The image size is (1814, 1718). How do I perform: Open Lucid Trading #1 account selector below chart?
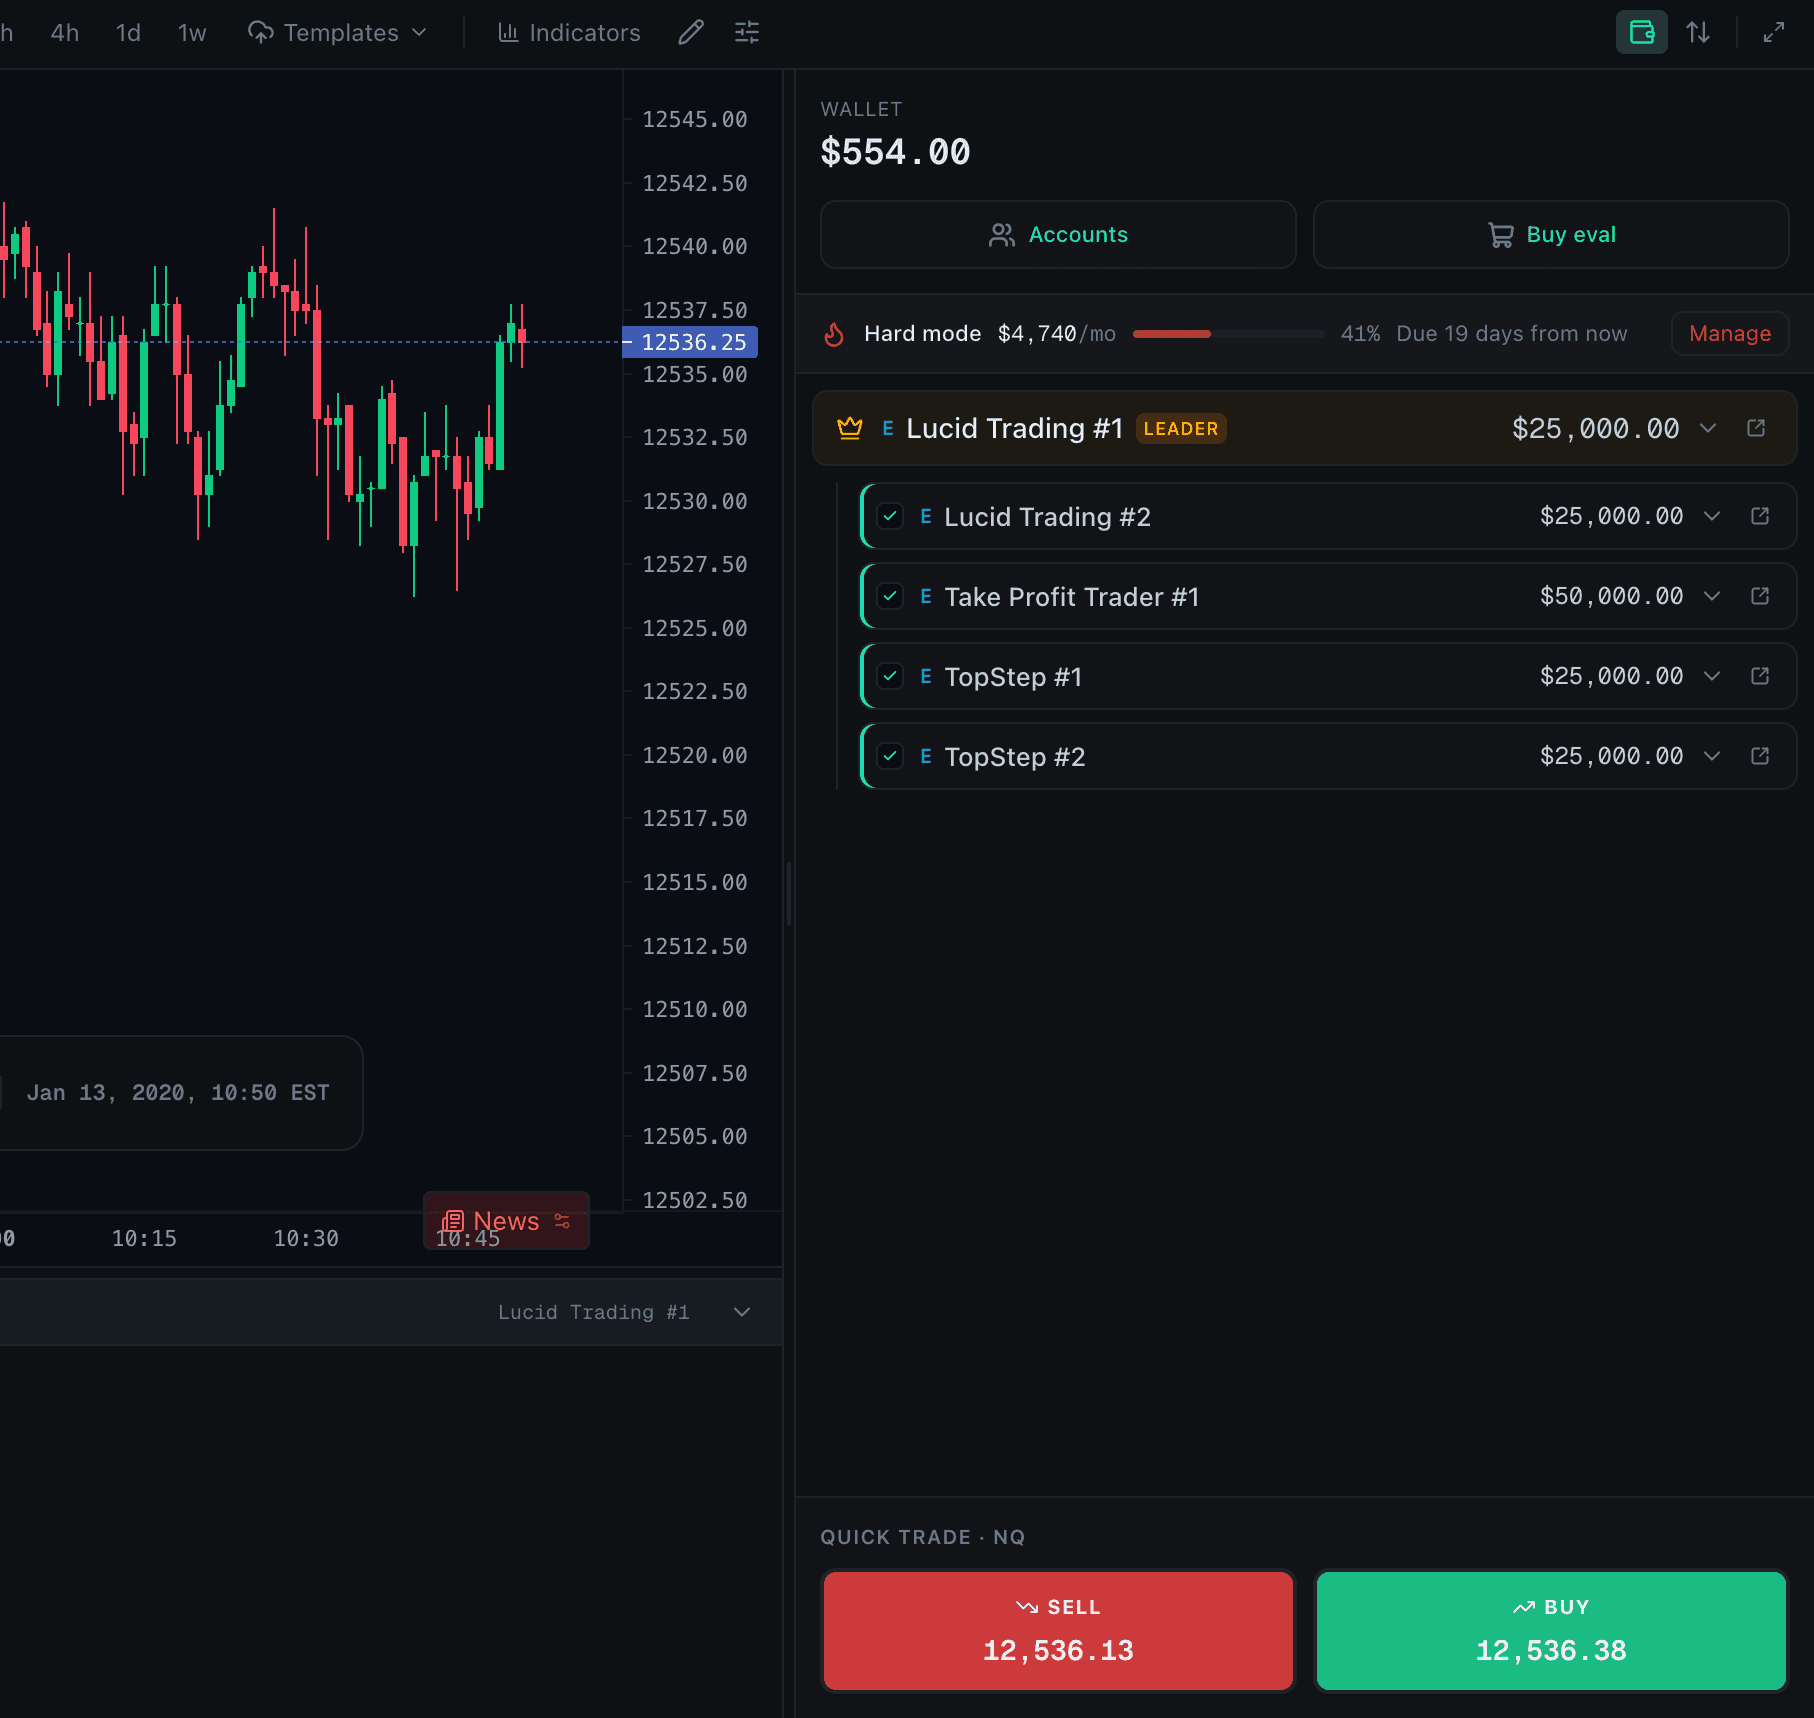pyautogui.click(x=624, y=1312)
